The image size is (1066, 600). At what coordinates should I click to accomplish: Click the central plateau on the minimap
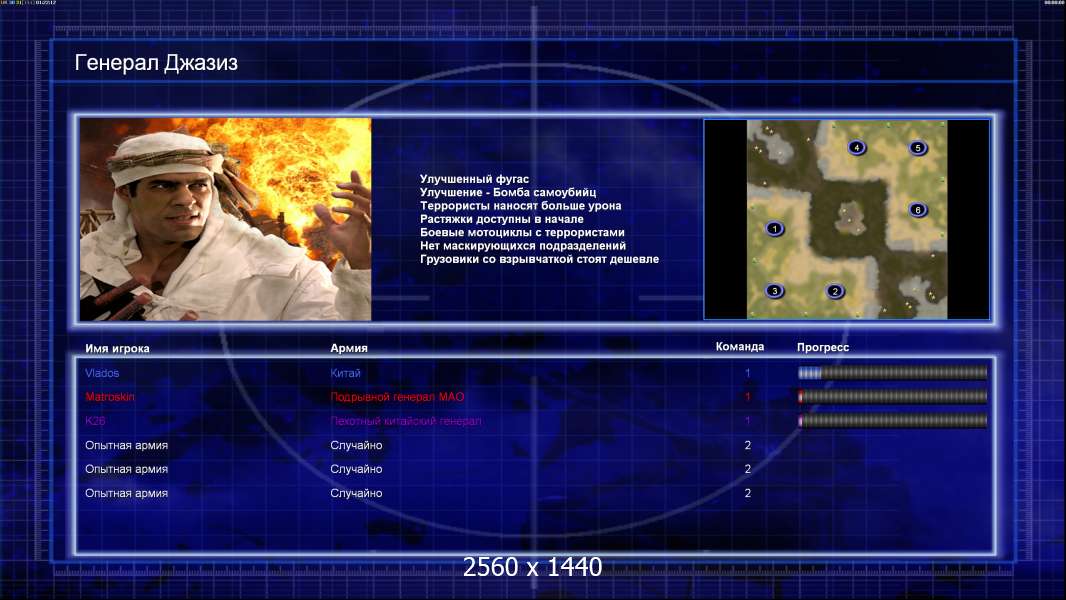tap(850, 217)
